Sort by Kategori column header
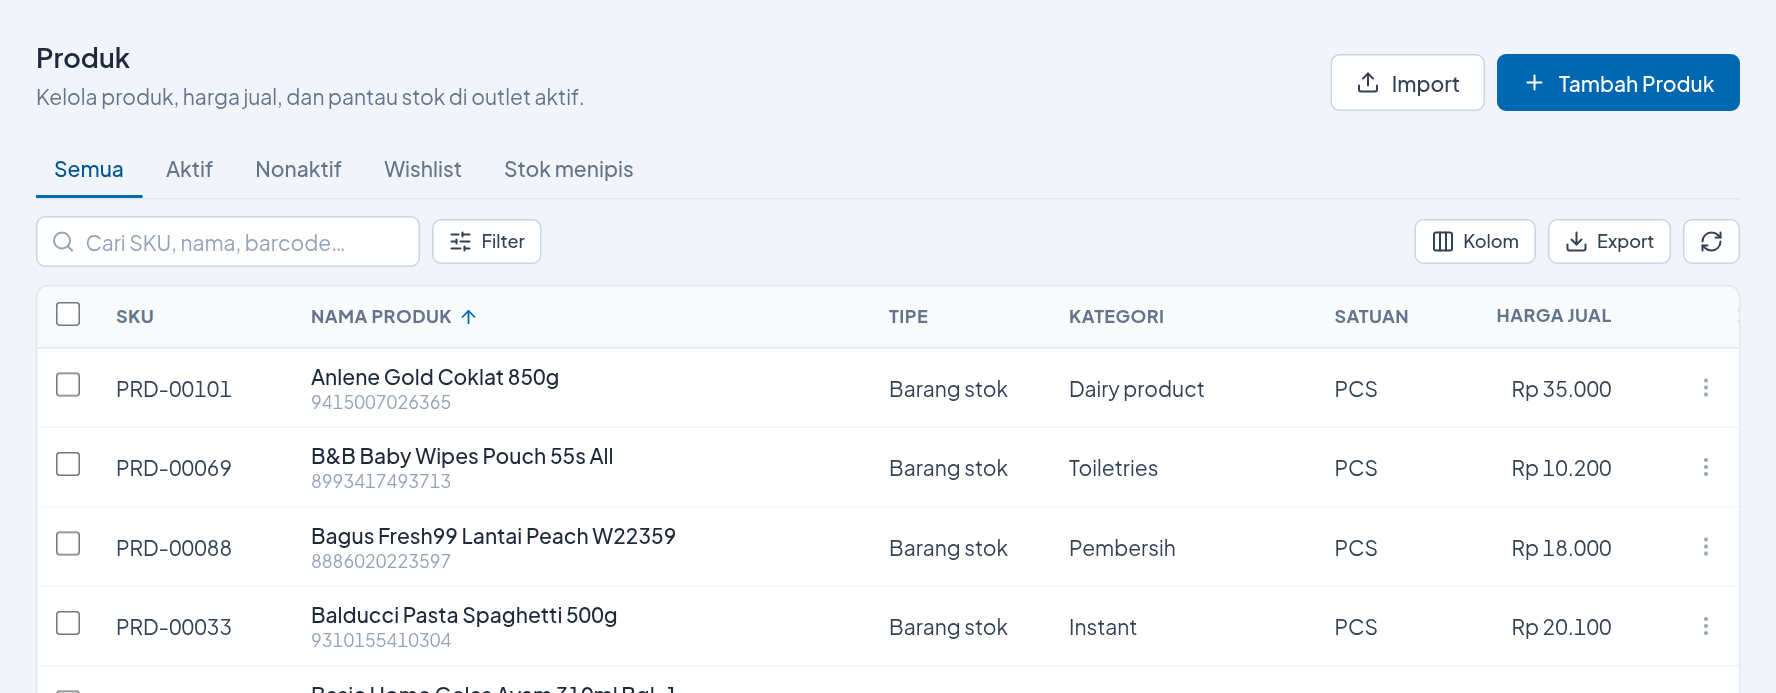The height and width of the screenshot is (693, 1776). tap(1116, 317)
